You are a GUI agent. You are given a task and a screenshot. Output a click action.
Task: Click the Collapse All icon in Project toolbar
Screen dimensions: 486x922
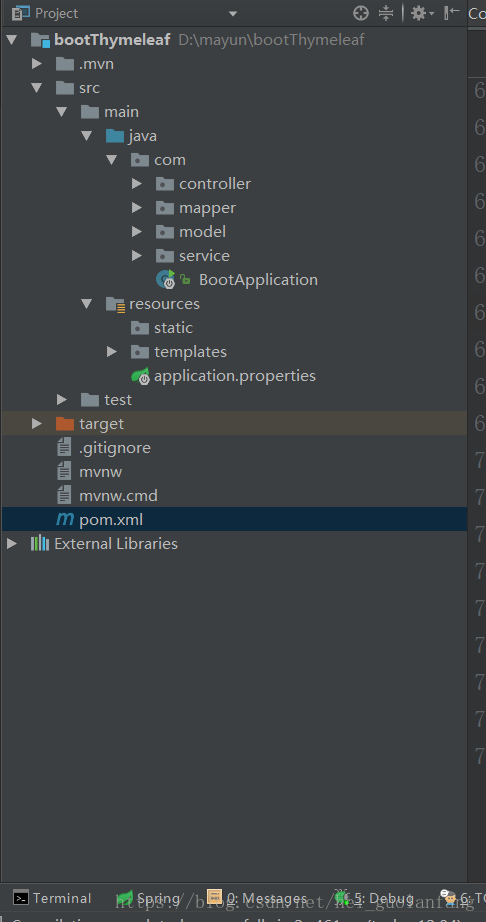point(386,13)
